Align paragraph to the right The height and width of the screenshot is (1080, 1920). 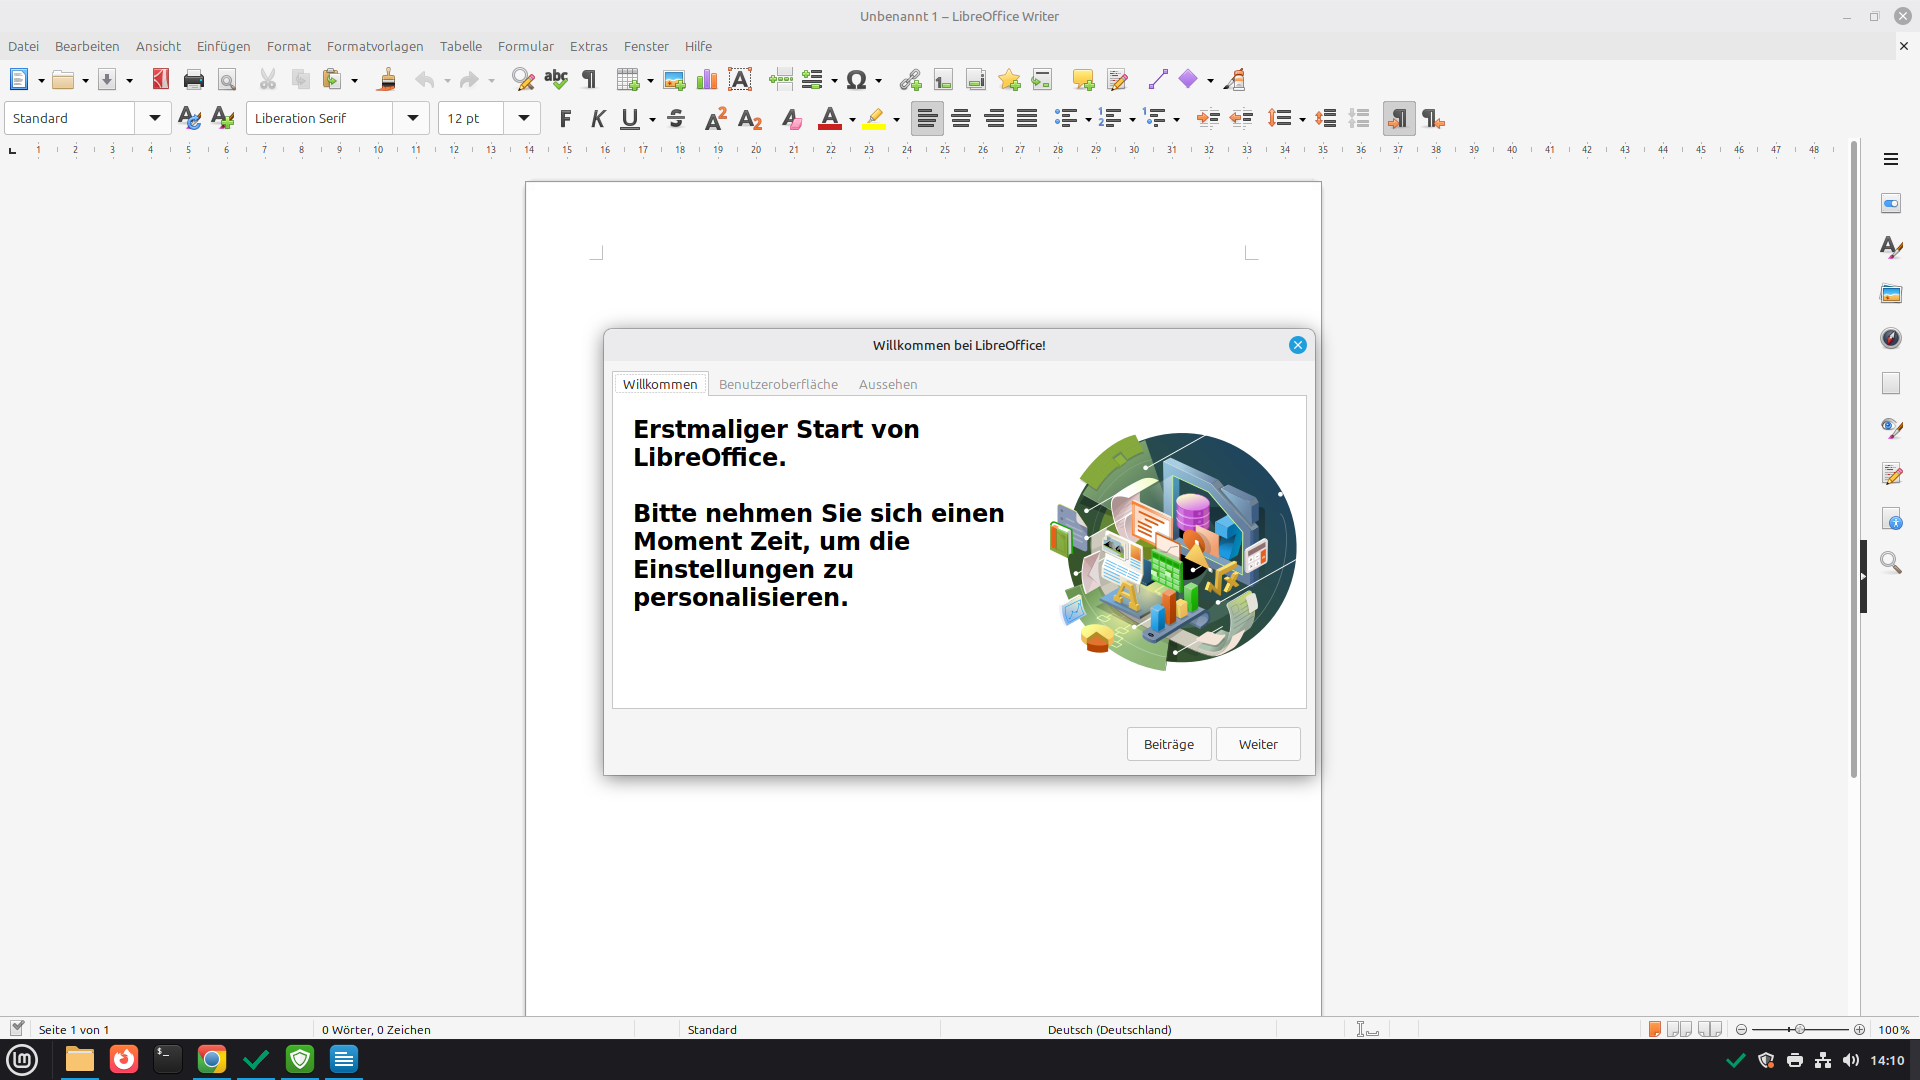(994, 119)
